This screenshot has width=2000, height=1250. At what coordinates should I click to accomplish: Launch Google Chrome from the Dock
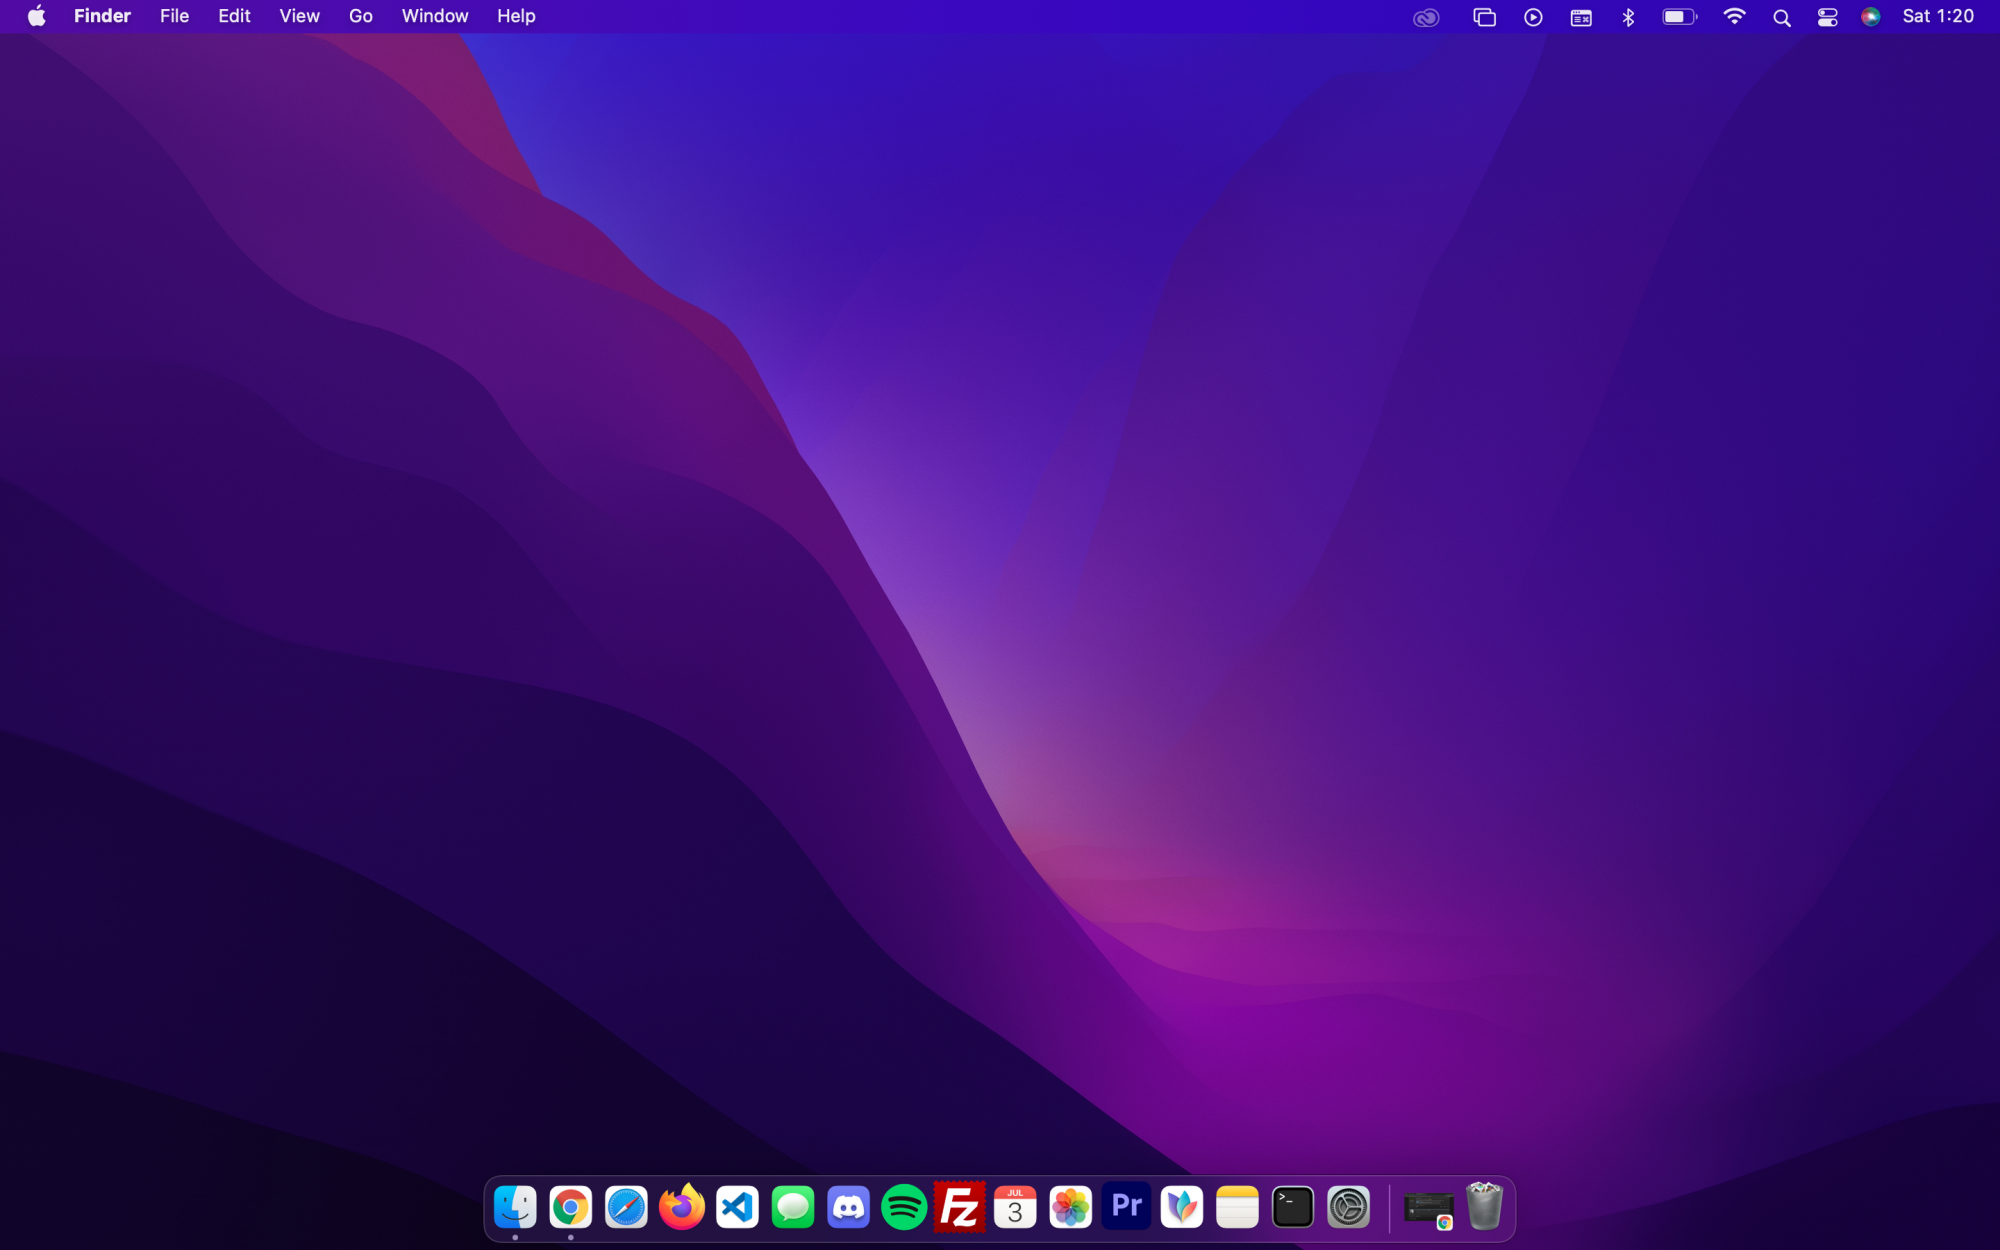(571, 1207)
